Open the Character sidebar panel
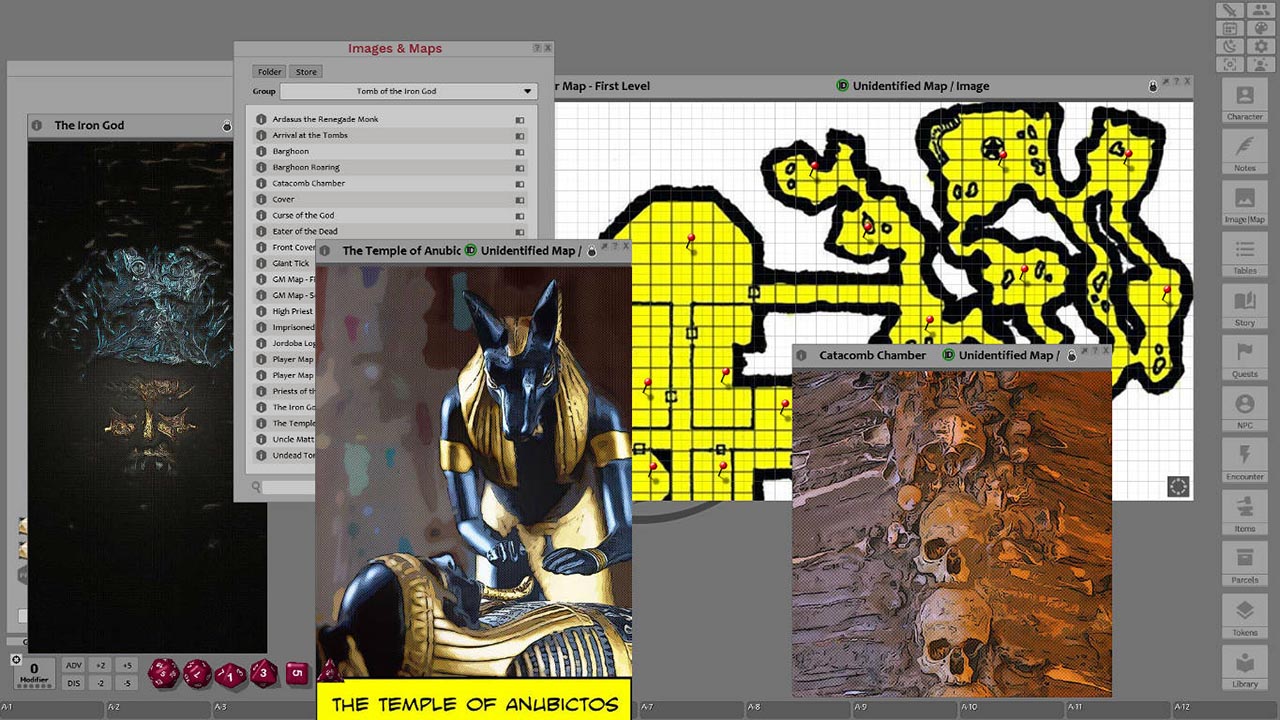Image resolution: width=1280 pixels, height=720 pixels. click(1244, 104)
